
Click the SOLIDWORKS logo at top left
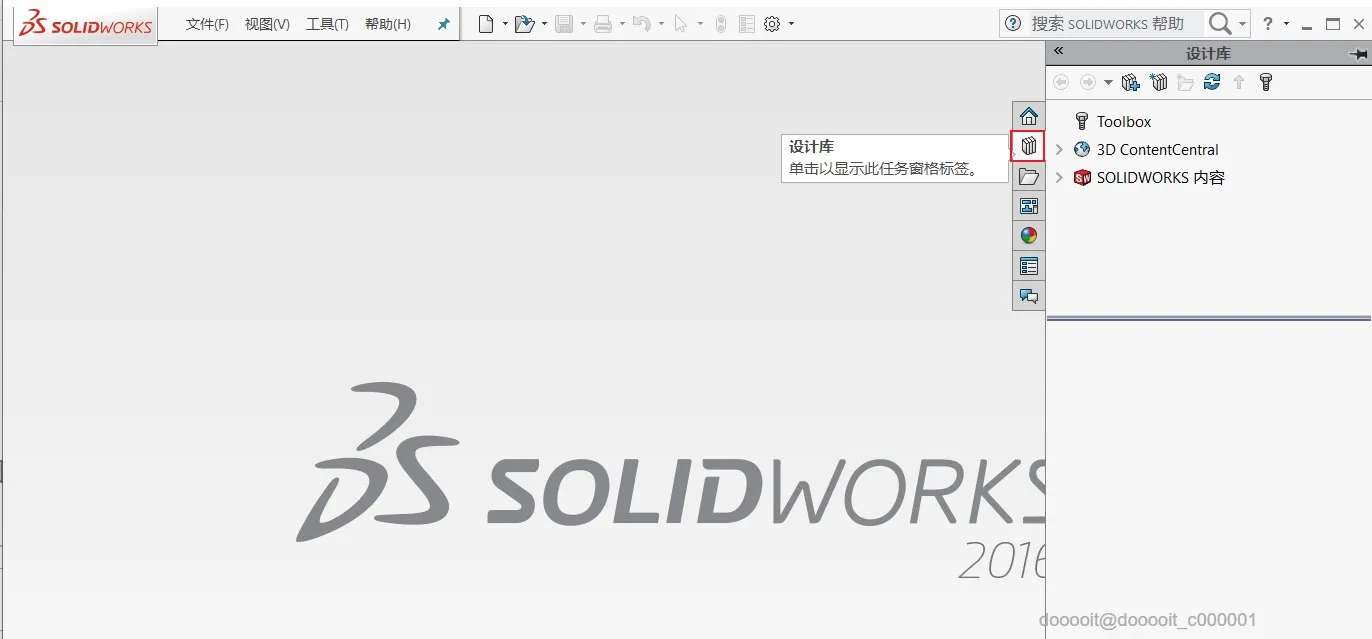[86, 25]
